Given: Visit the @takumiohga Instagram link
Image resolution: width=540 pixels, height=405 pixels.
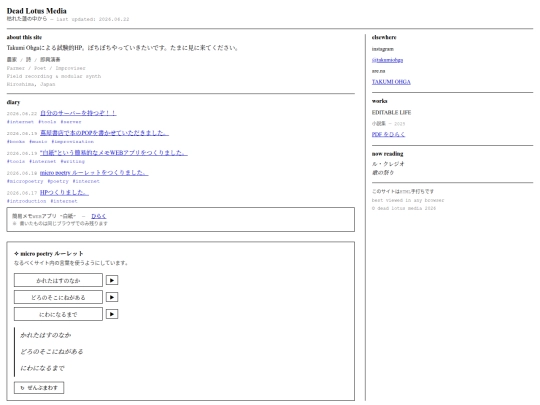Looking at the screenshot, I should pyautogui.click(x=387, y=60).
